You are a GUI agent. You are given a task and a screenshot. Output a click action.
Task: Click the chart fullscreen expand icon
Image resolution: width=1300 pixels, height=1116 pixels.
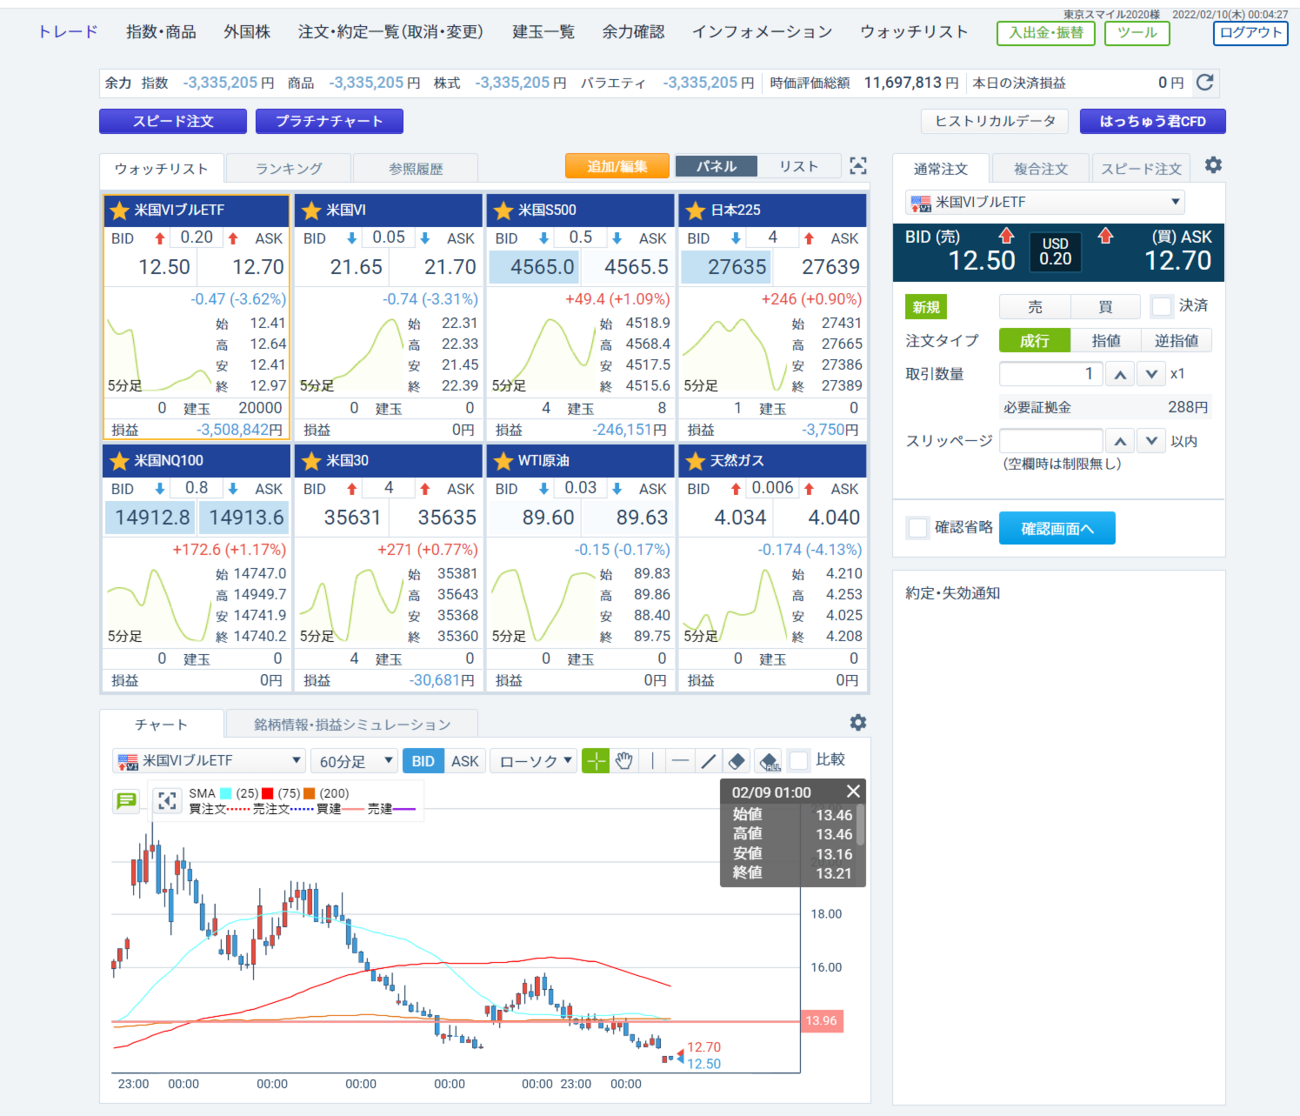(167, 801)
